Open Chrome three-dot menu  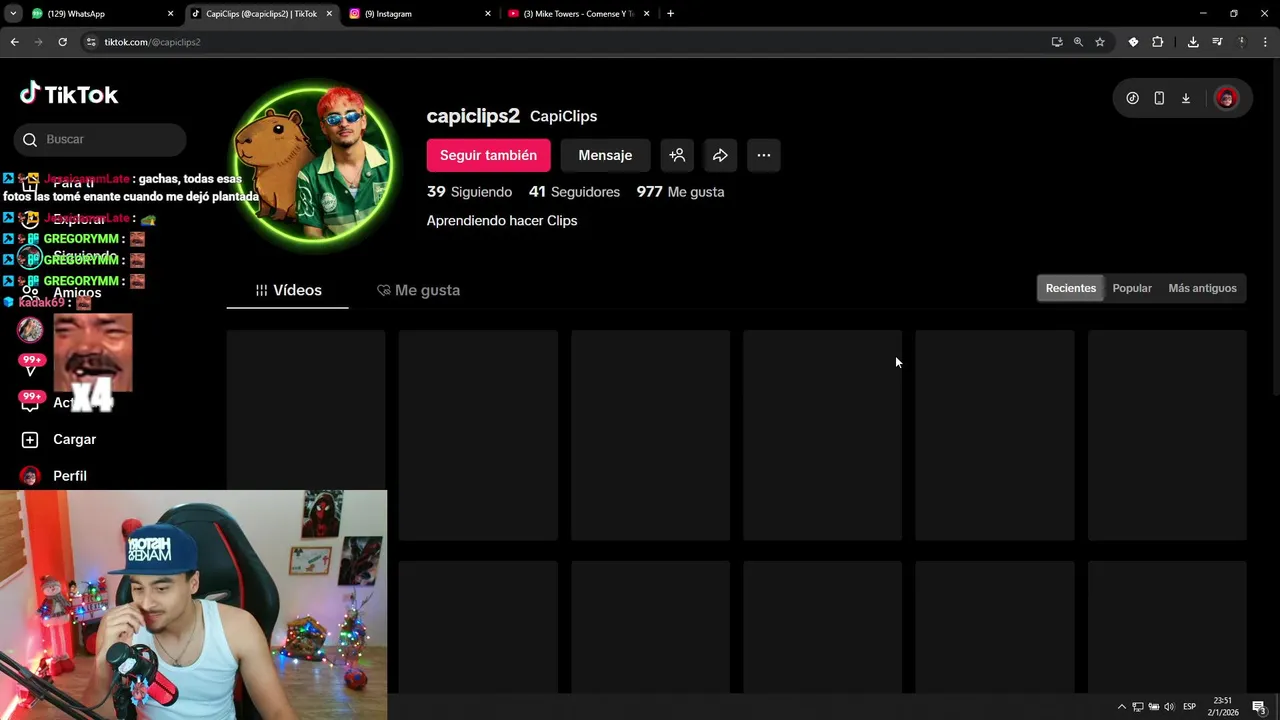[x=1266, y=42]
